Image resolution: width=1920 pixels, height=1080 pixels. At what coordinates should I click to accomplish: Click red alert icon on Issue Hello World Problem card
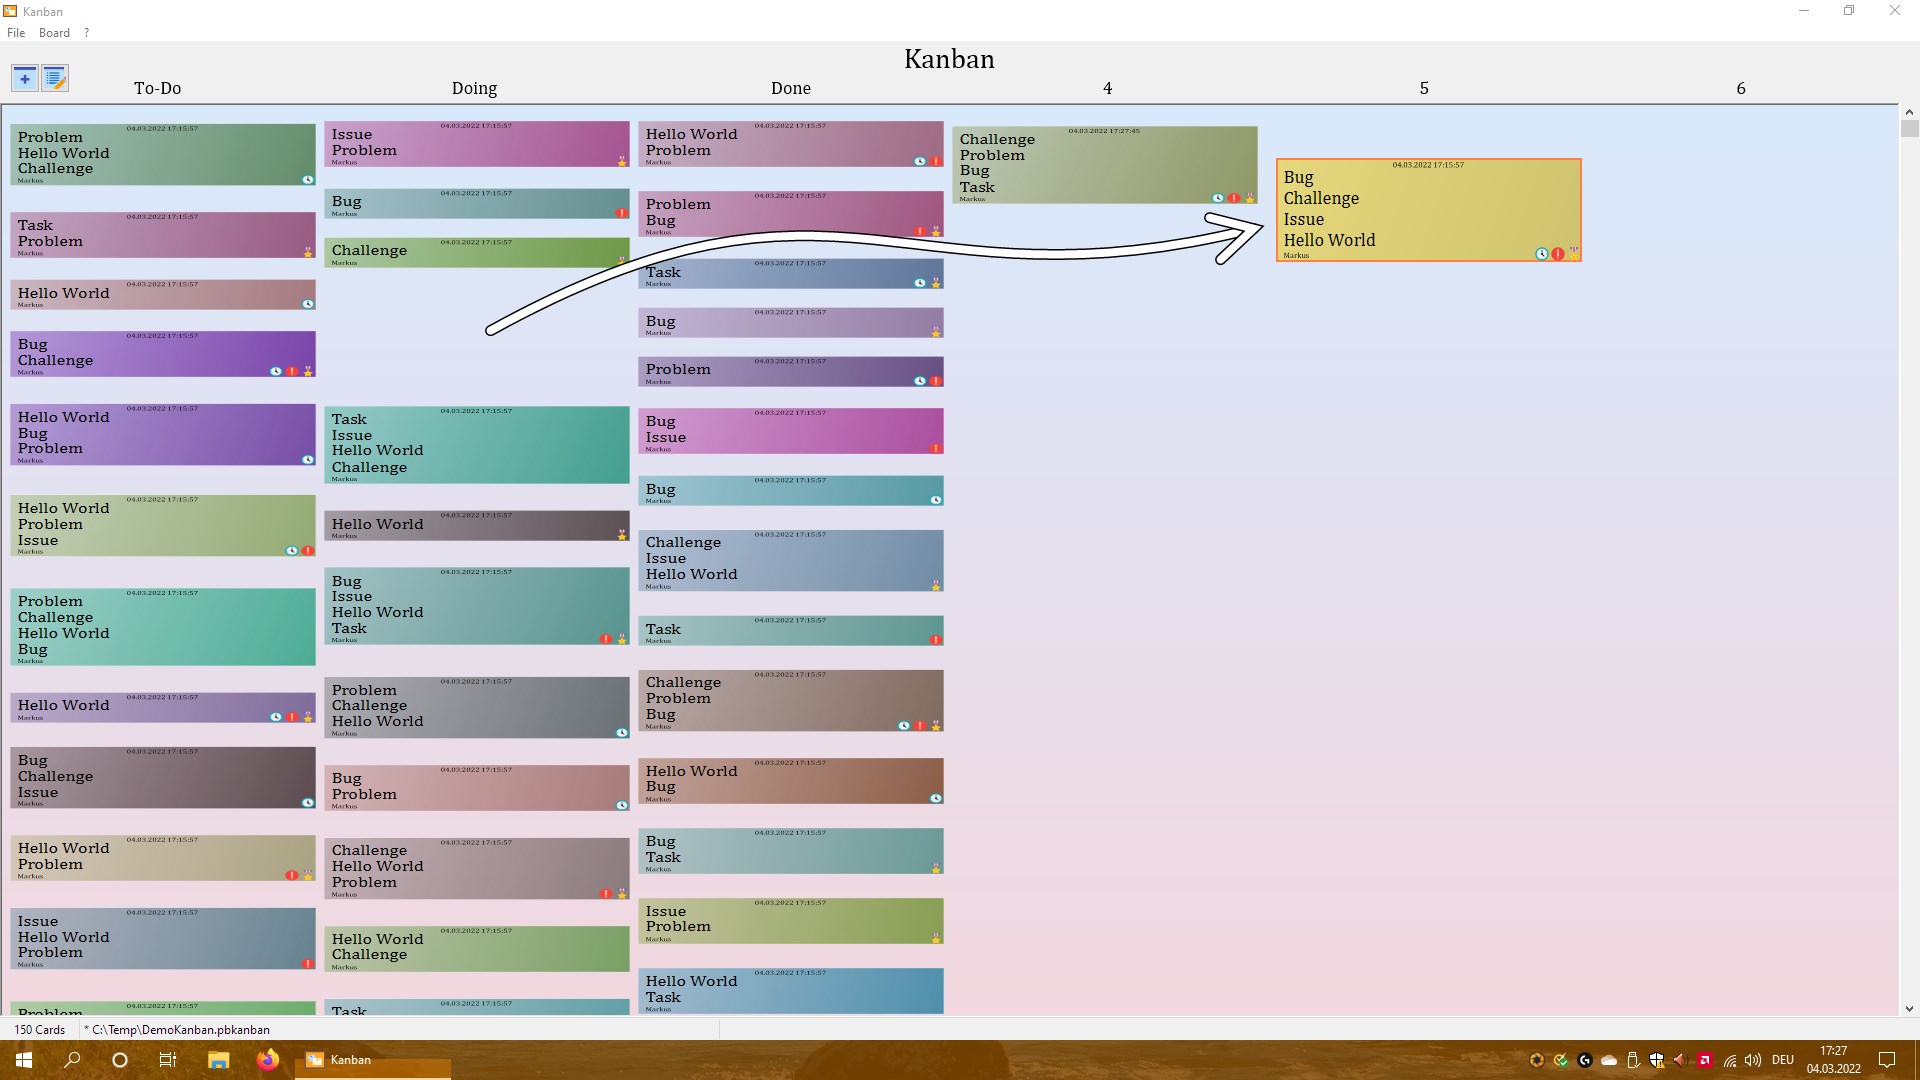pyautogui.click(x=308, y=964)
